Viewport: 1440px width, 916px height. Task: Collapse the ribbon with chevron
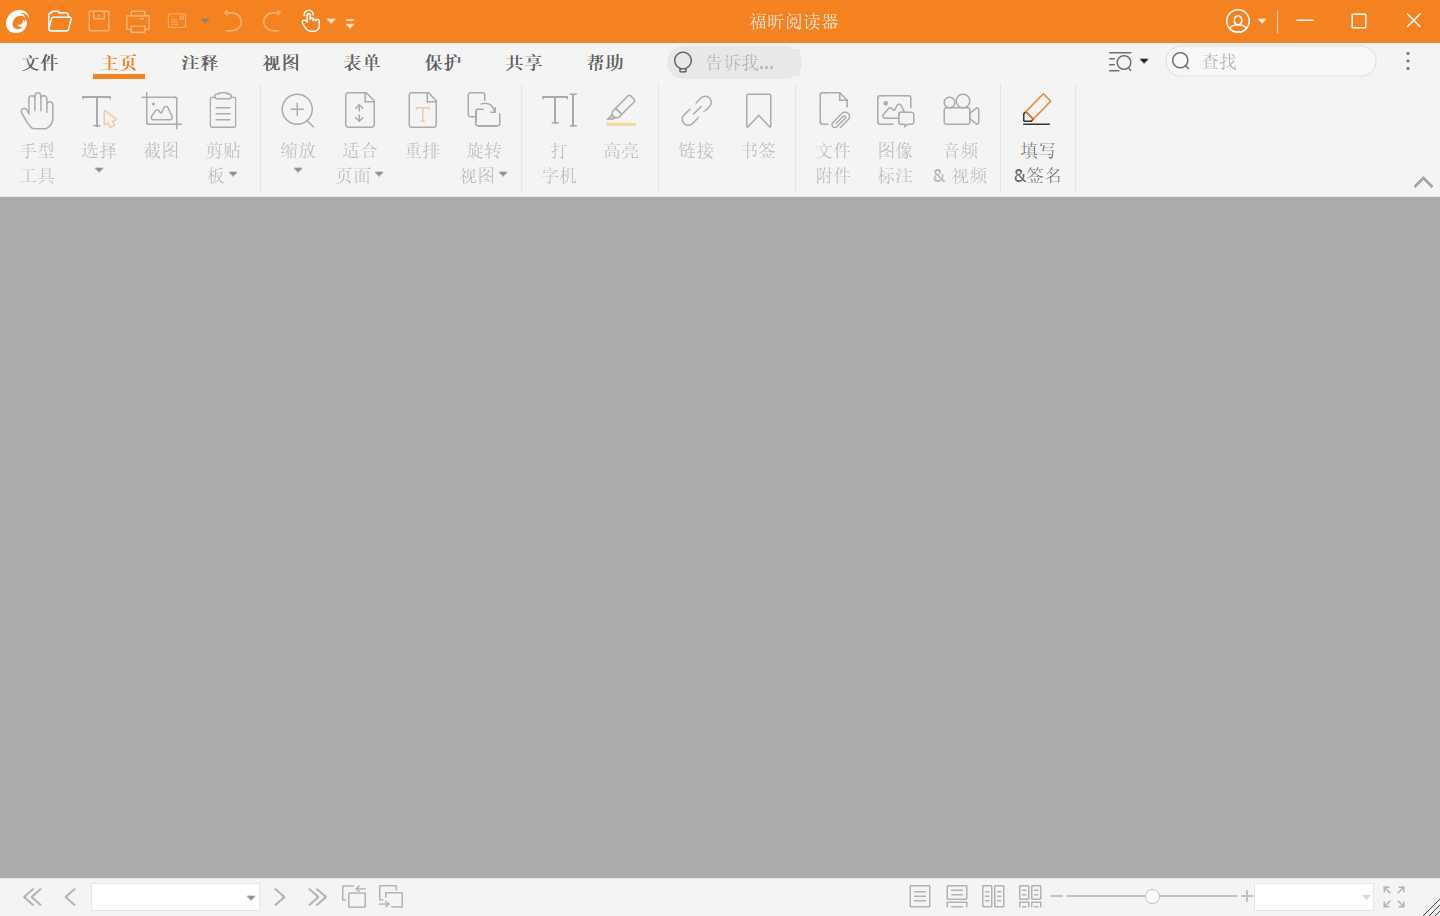tap(1423, 182)
